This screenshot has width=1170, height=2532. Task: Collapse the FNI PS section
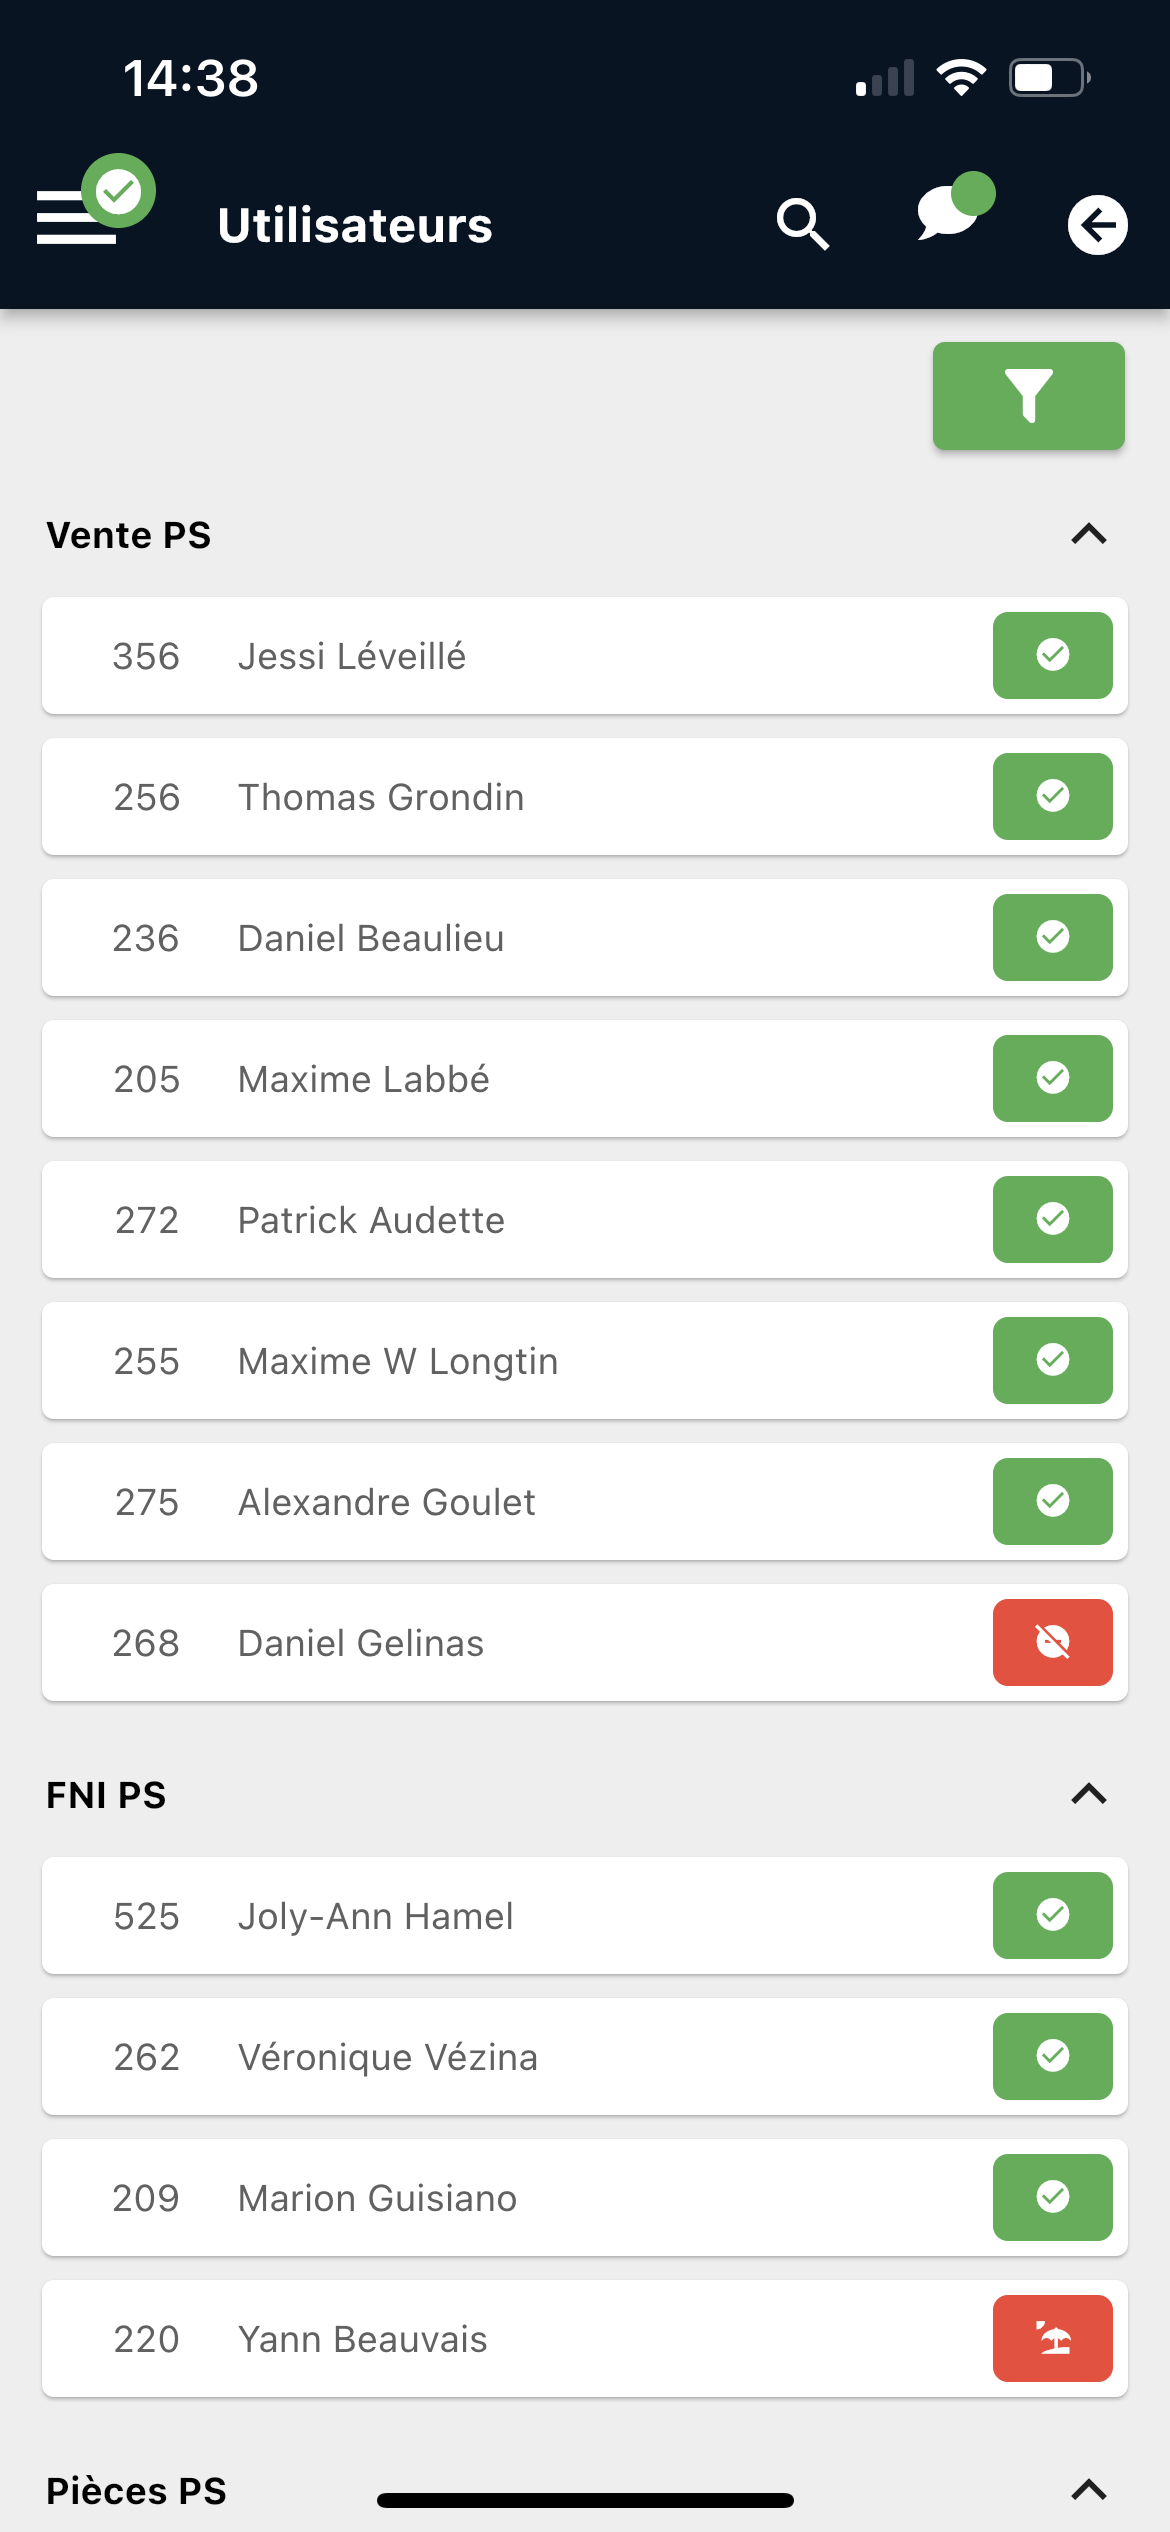[1088, 1795]
